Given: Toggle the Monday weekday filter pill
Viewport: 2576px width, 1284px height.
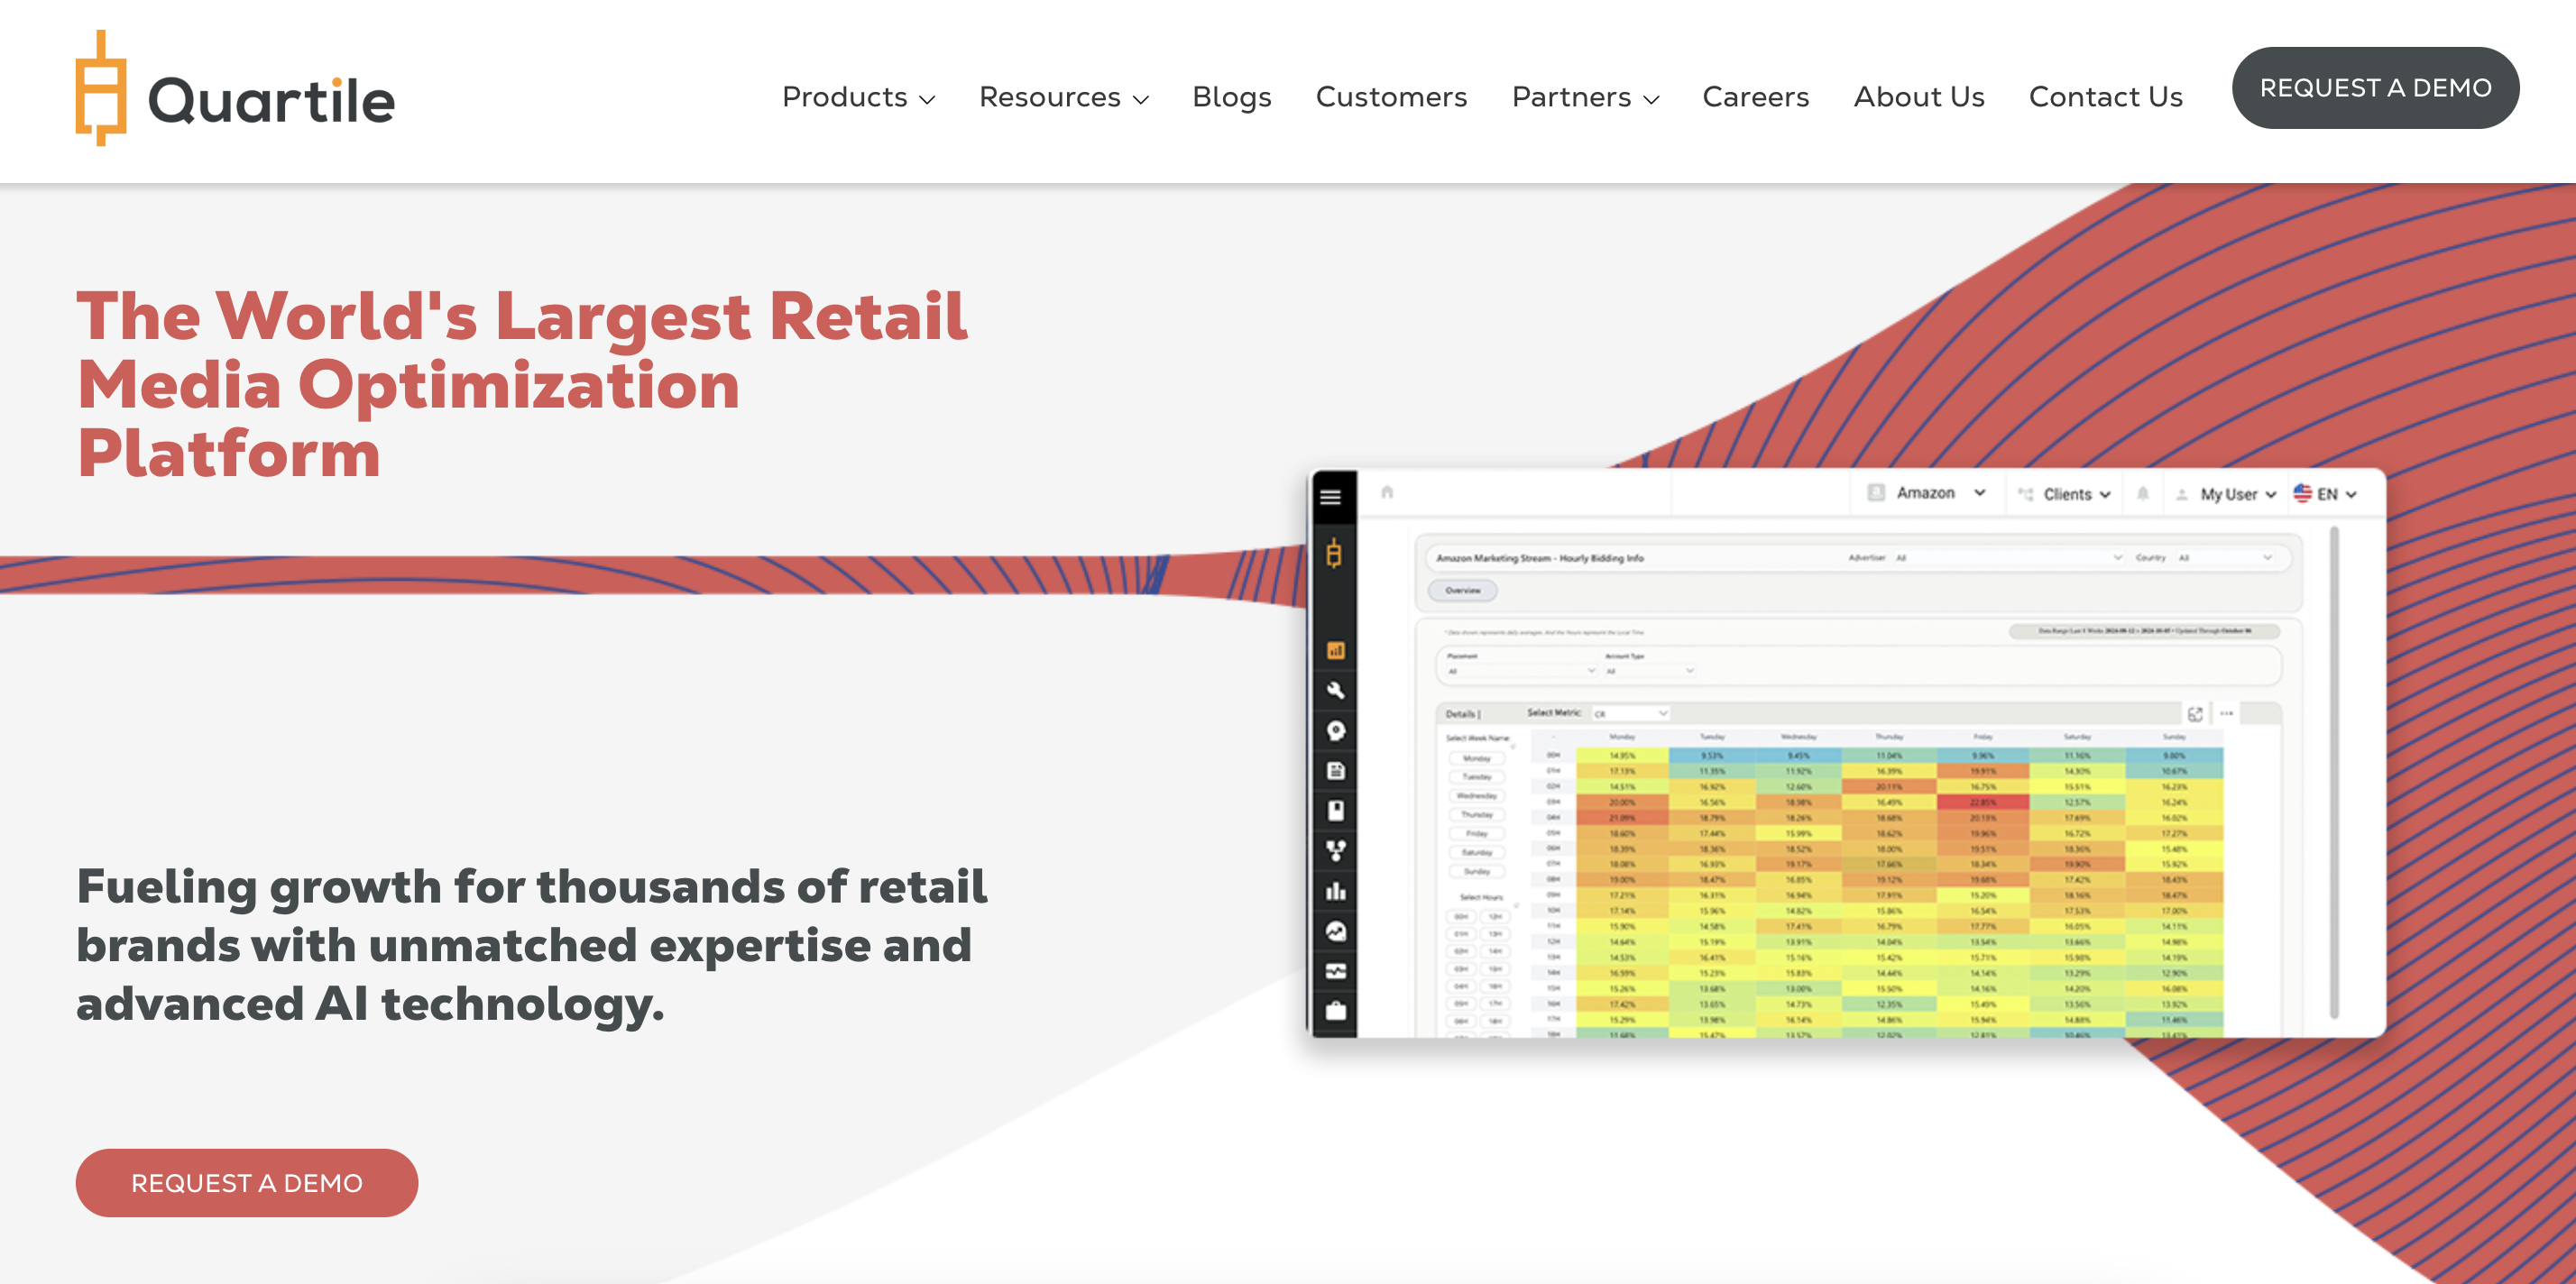Looking at the screenshot, I should (1476, 758).
